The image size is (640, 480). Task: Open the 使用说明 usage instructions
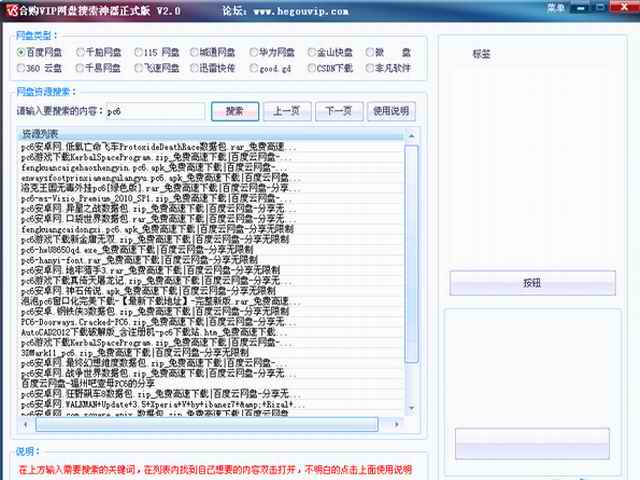coord(391,111)
